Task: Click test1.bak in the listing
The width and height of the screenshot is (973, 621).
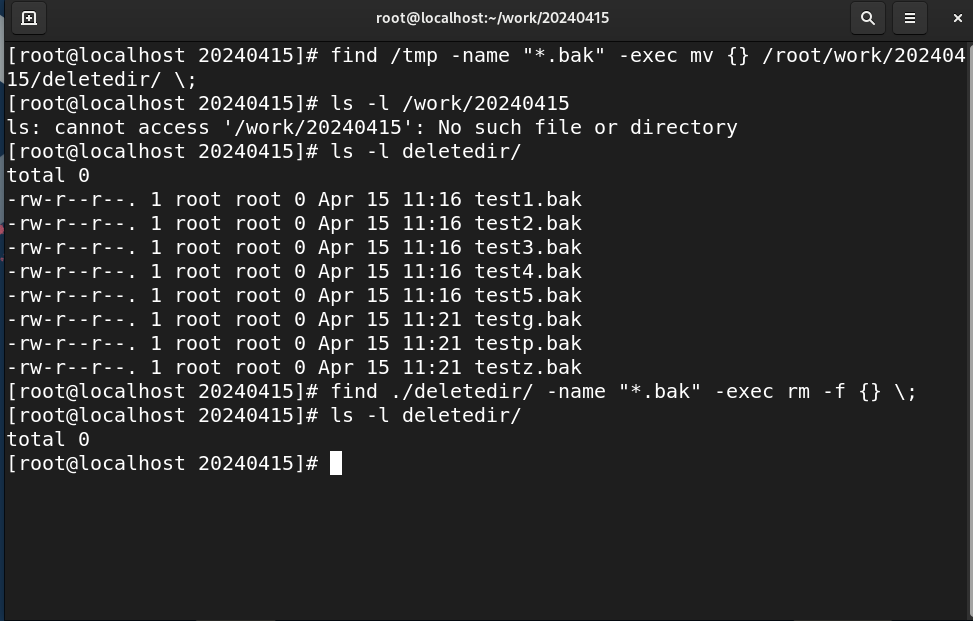Action: 528,199
